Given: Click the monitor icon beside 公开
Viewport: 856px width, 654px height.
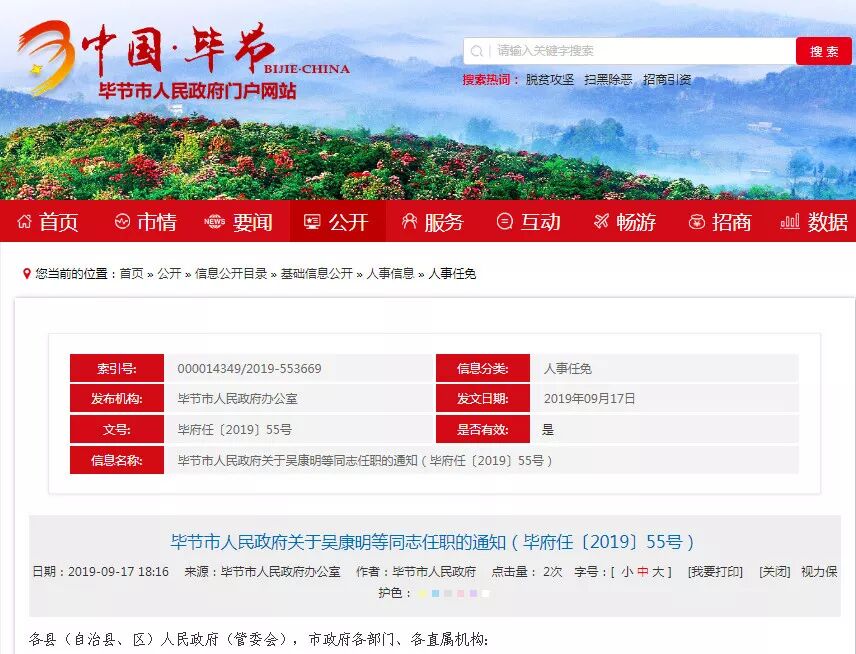Looking at the screenshot, I should point(312,221).
